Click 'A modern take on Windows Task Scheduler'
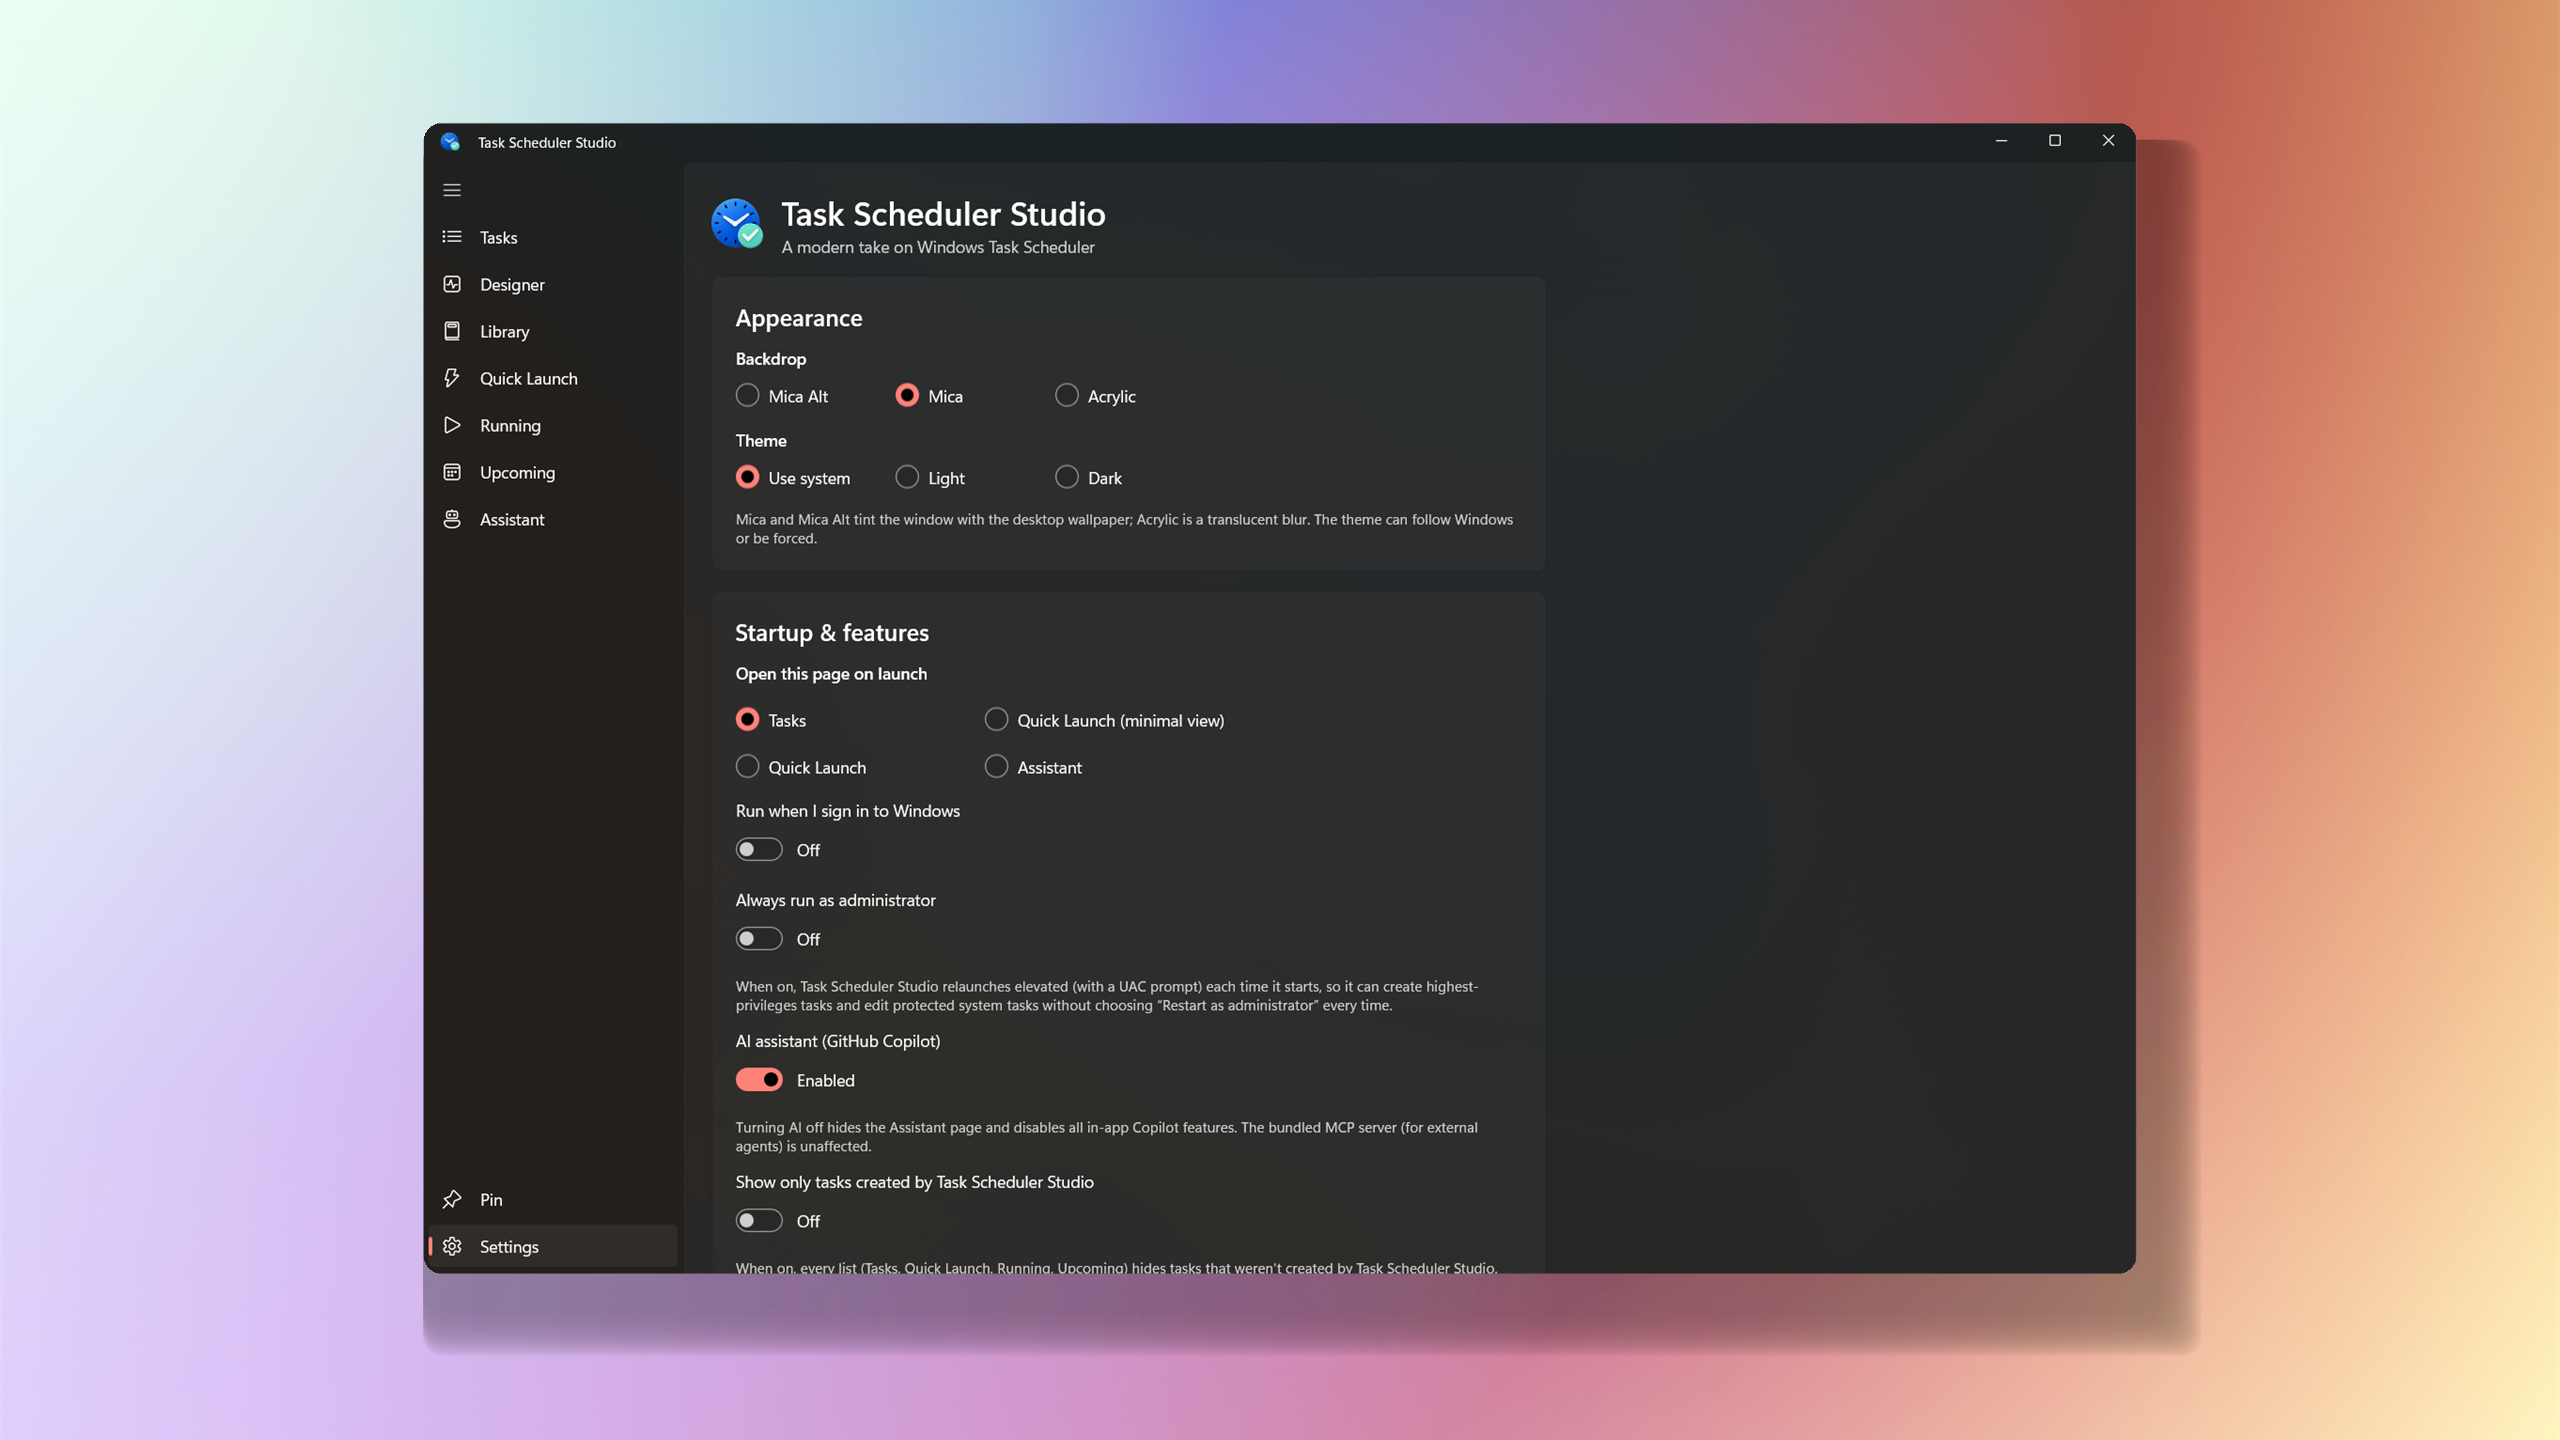 938,247
